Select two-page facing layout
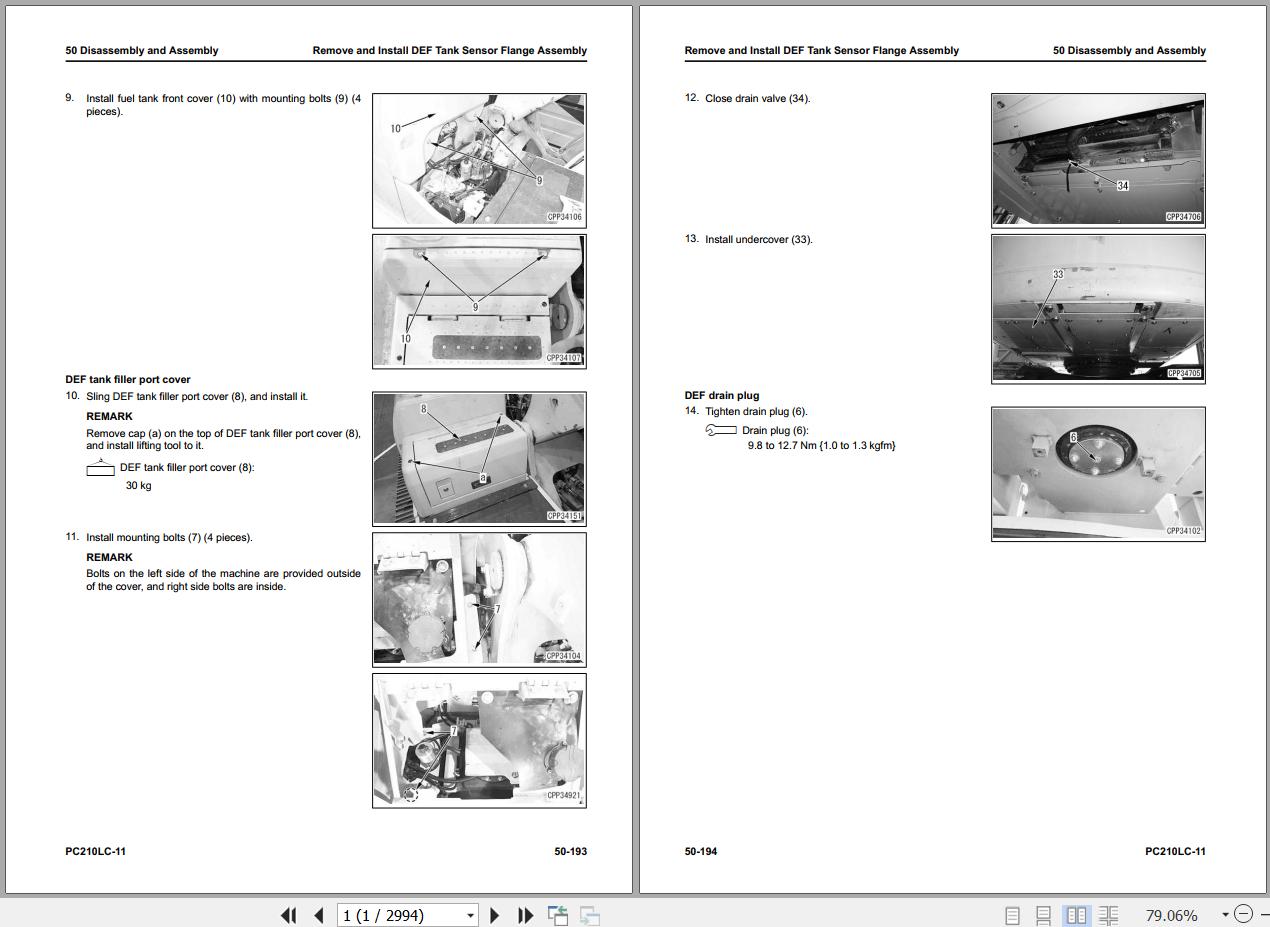 pyautogui.click(x=1076, y=915)
